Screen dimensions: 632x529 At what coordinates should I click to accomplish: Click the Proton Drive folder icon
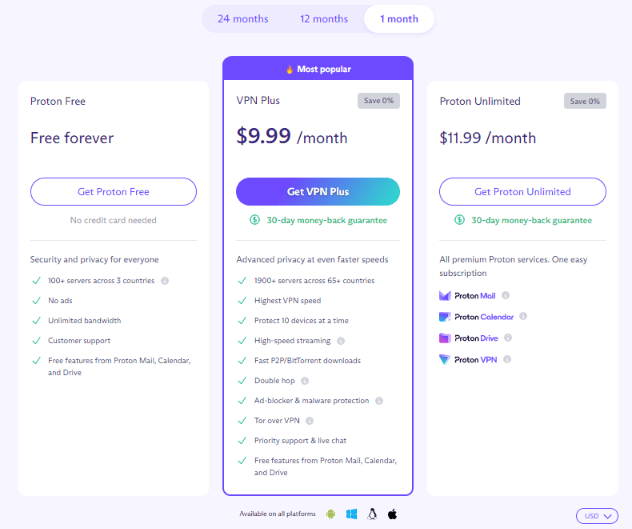[445, 338]
